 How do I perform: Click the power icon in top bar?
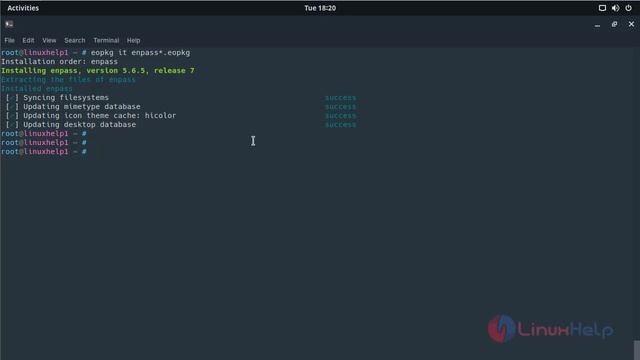[628, 8]
